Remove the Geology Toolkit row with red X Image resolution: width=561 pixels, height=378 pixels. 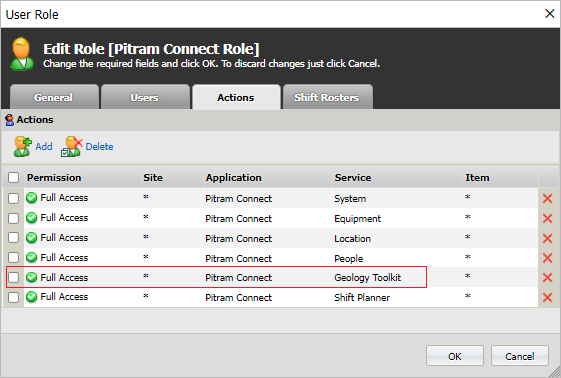tap(547, 278)
